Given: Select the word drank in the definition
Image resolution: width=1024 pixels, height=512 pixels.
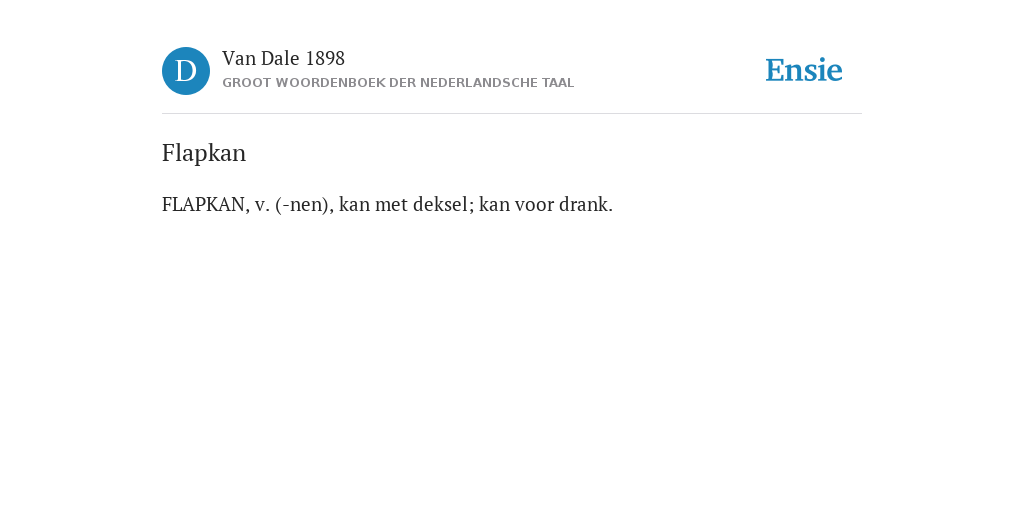Looking at the screenshot, I should point(581,204).
